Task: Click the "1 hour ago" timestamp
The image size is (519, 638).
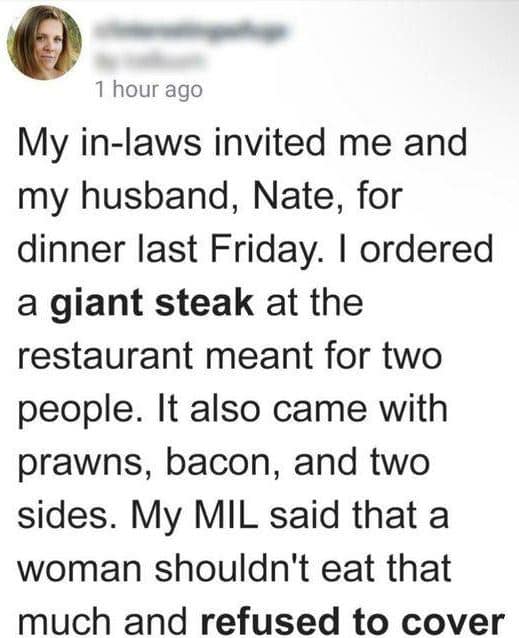Action: [x=149, y=90]
